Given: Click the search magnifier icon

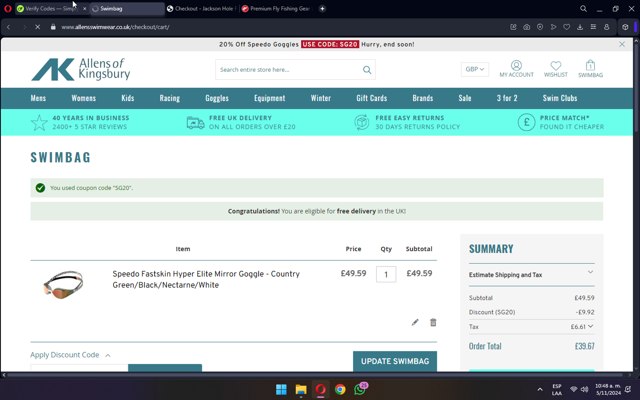Looking at the screenshot, I should point(367,70).
